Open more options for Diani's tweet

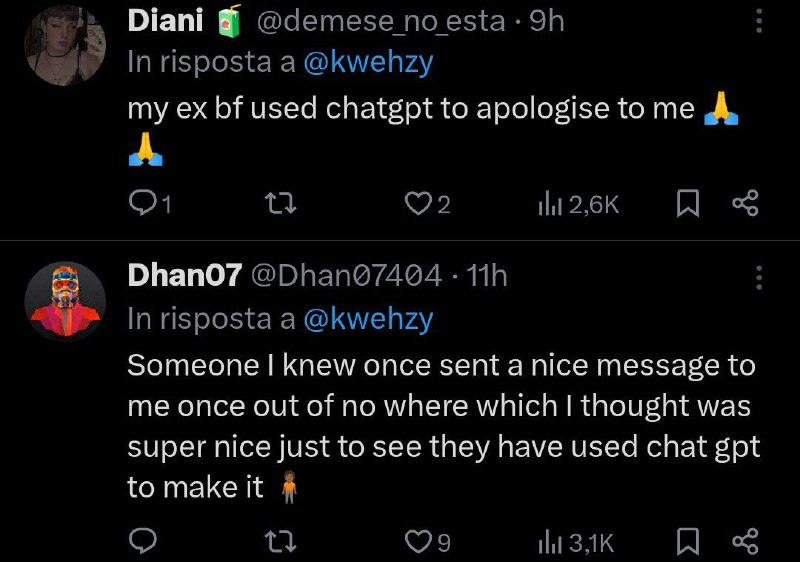point(759,21)
